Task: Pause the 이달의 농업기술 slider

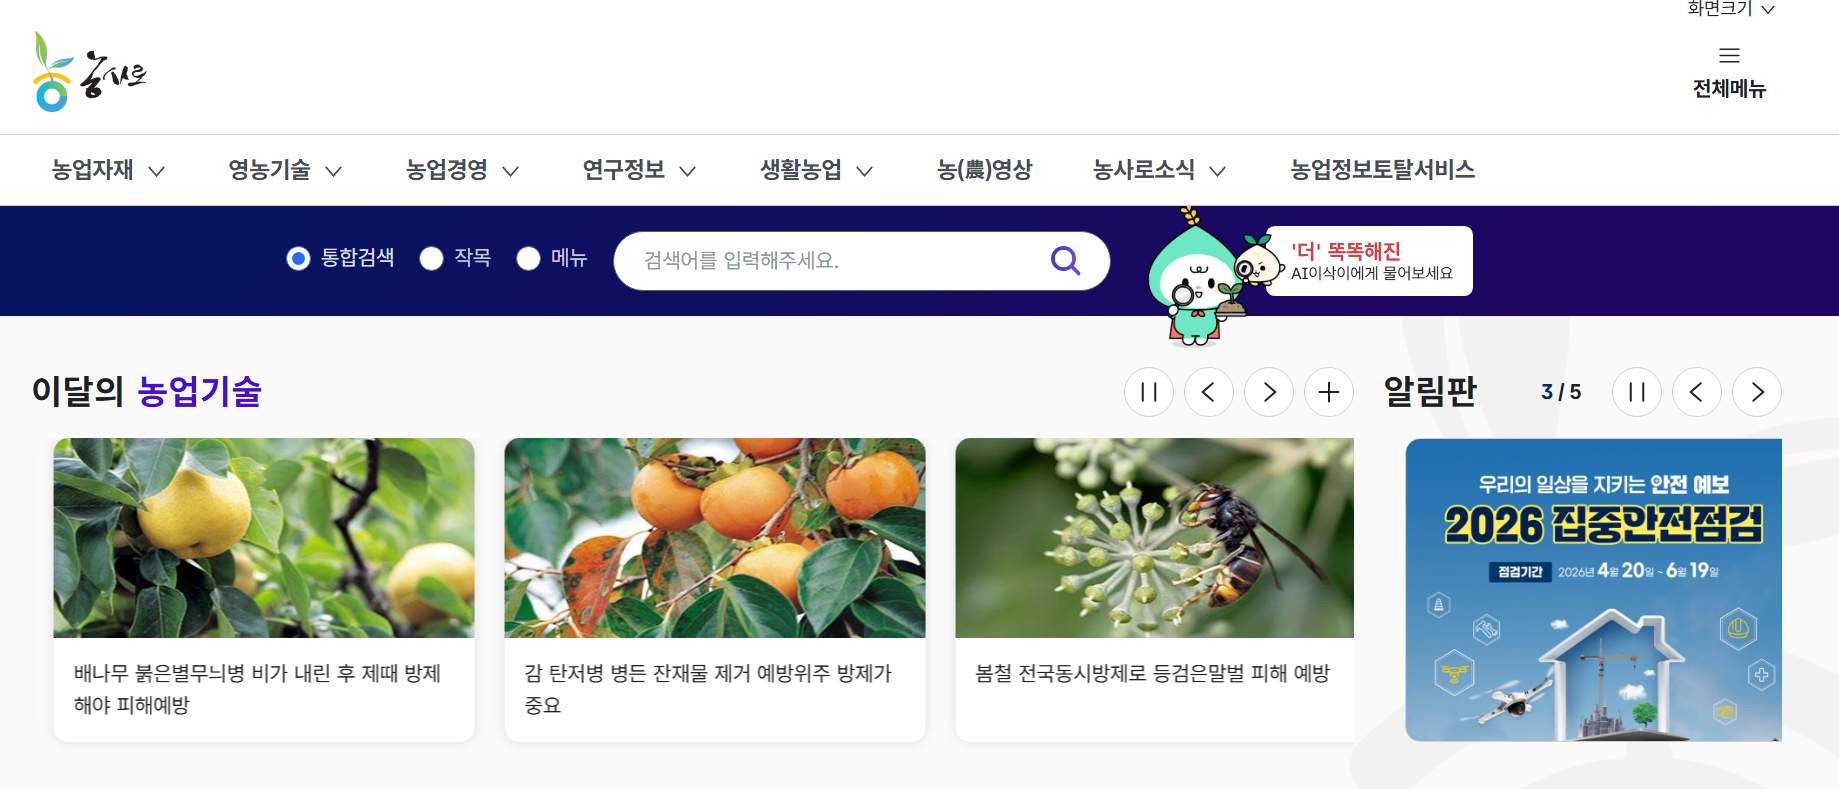Action: point(1149,392)
